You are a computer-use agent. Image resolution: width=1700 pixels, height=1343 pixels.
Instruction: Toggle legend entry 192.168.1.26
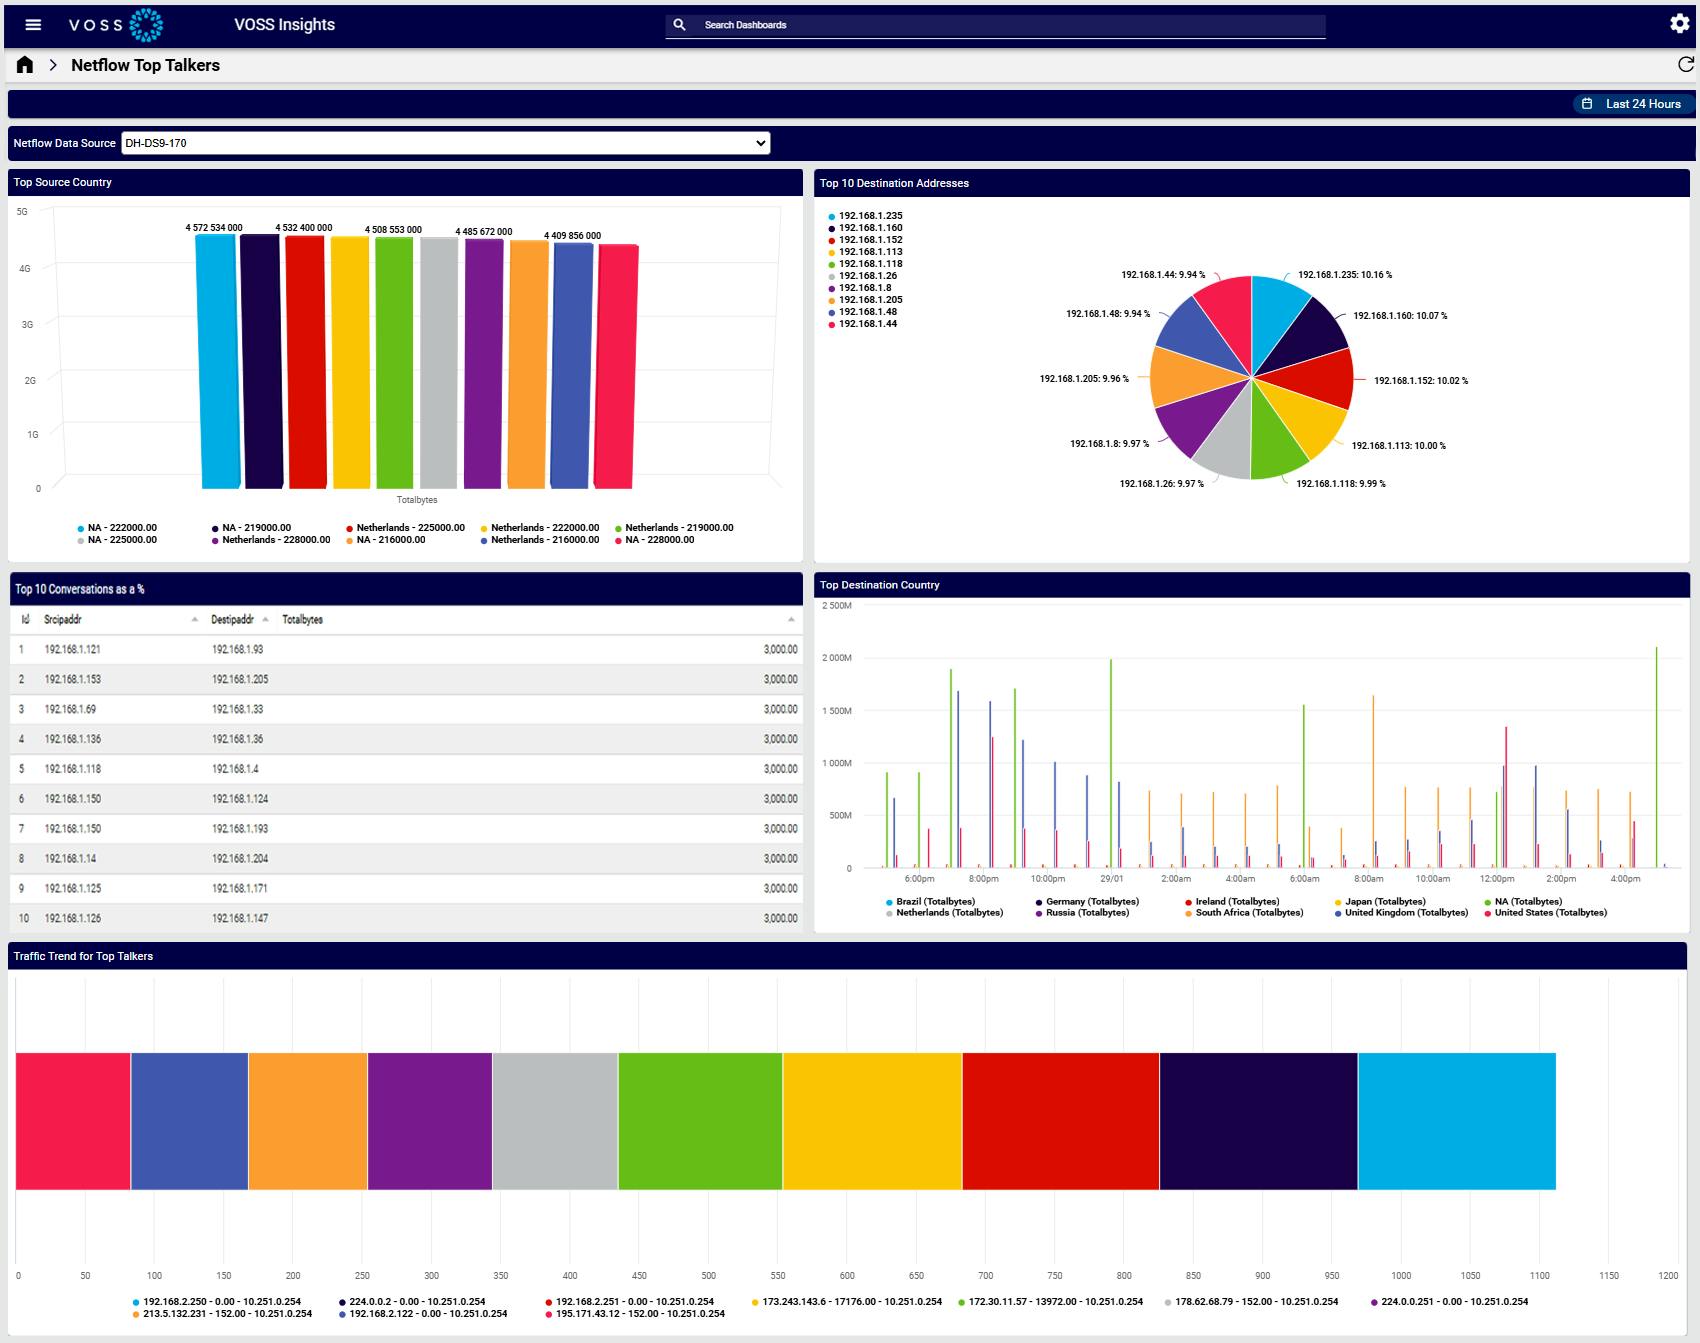click(862, 276)
